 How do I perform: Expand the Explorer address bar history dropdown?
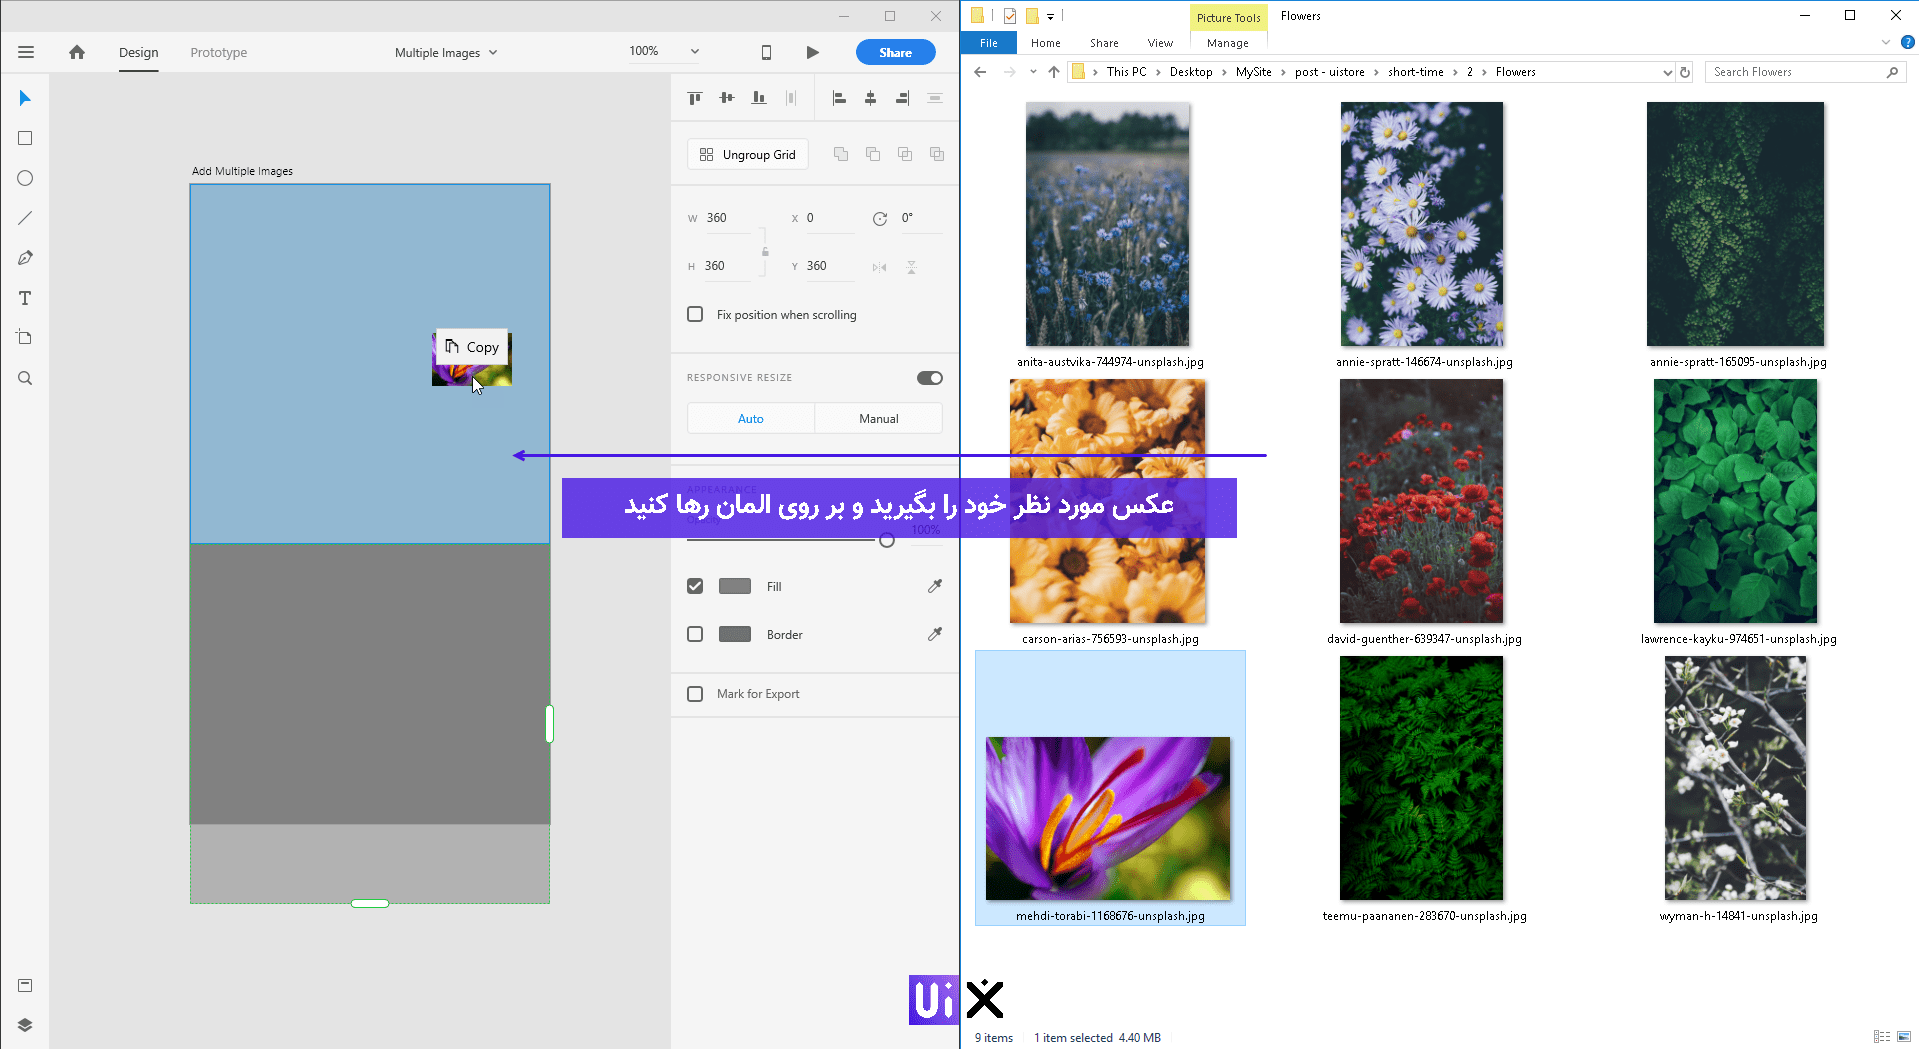click(x=1667, y=72)
